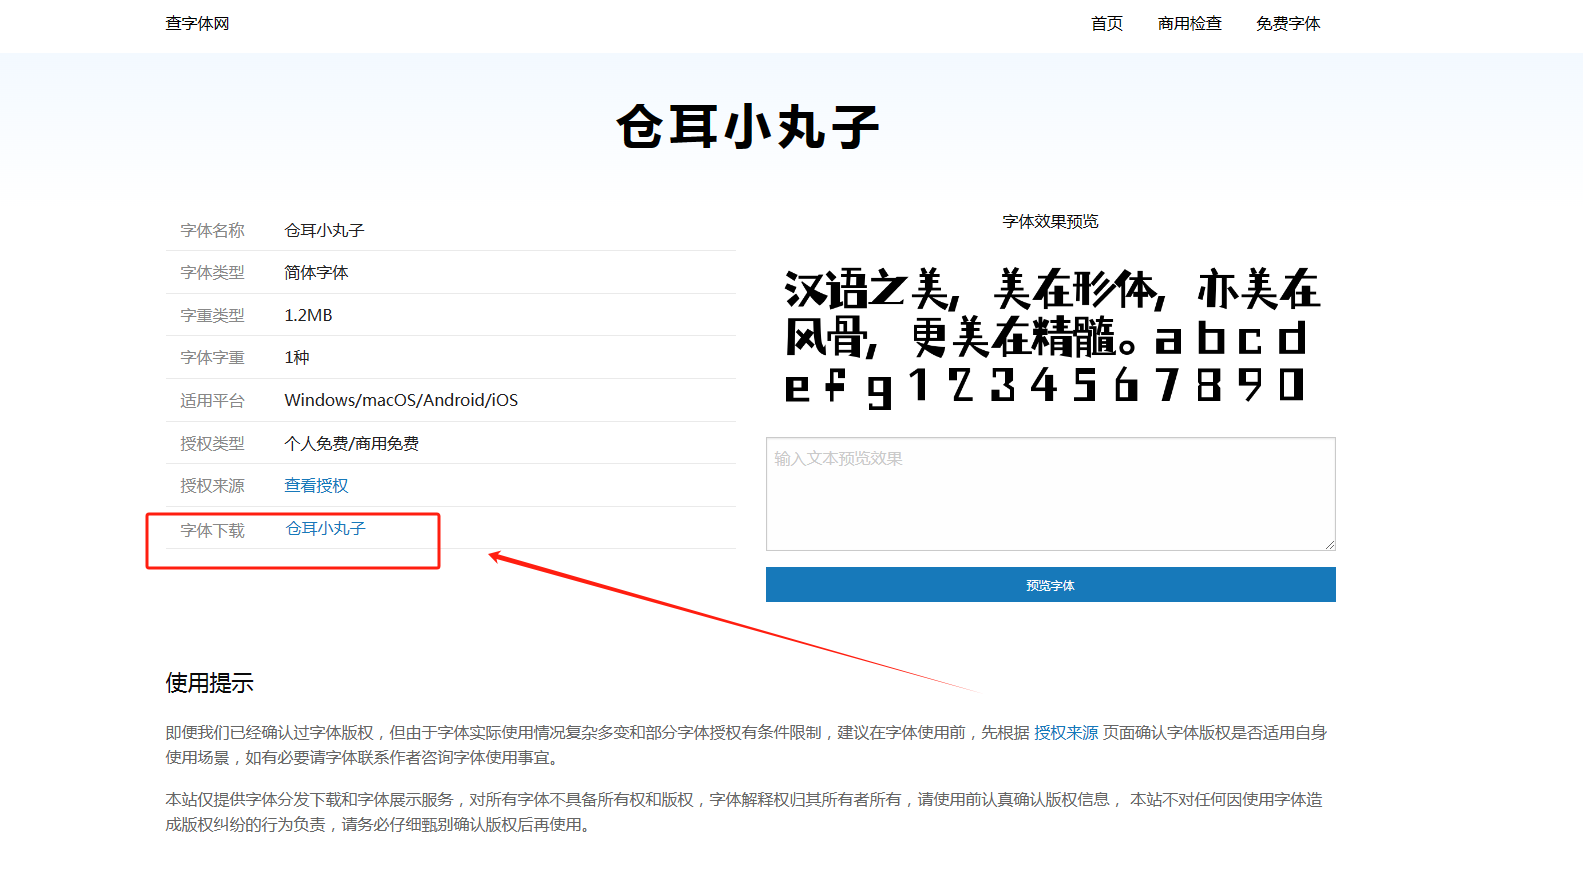
Task: Grab the text area resize handle
Action: [x=1329, y=544]
